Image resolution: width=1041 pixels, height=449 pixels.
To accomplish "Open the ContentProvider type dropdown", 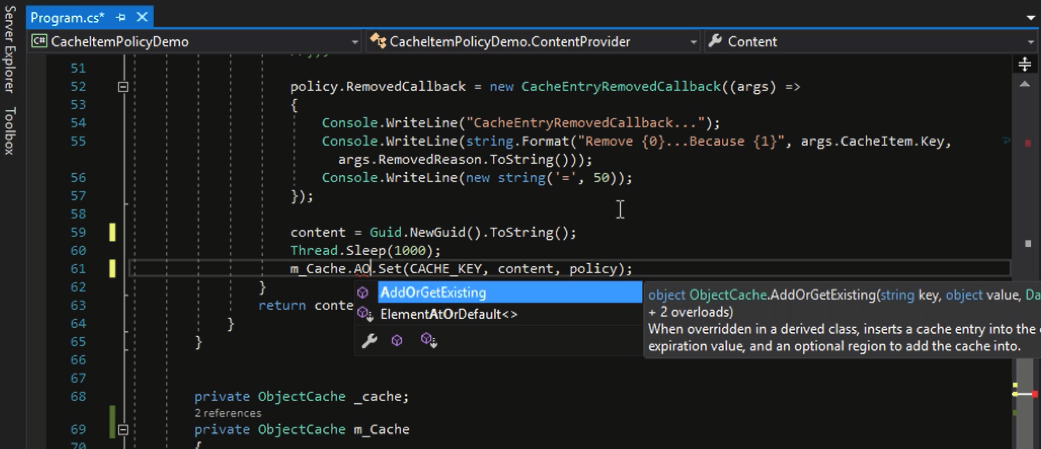I will click(x=693, y=42).
